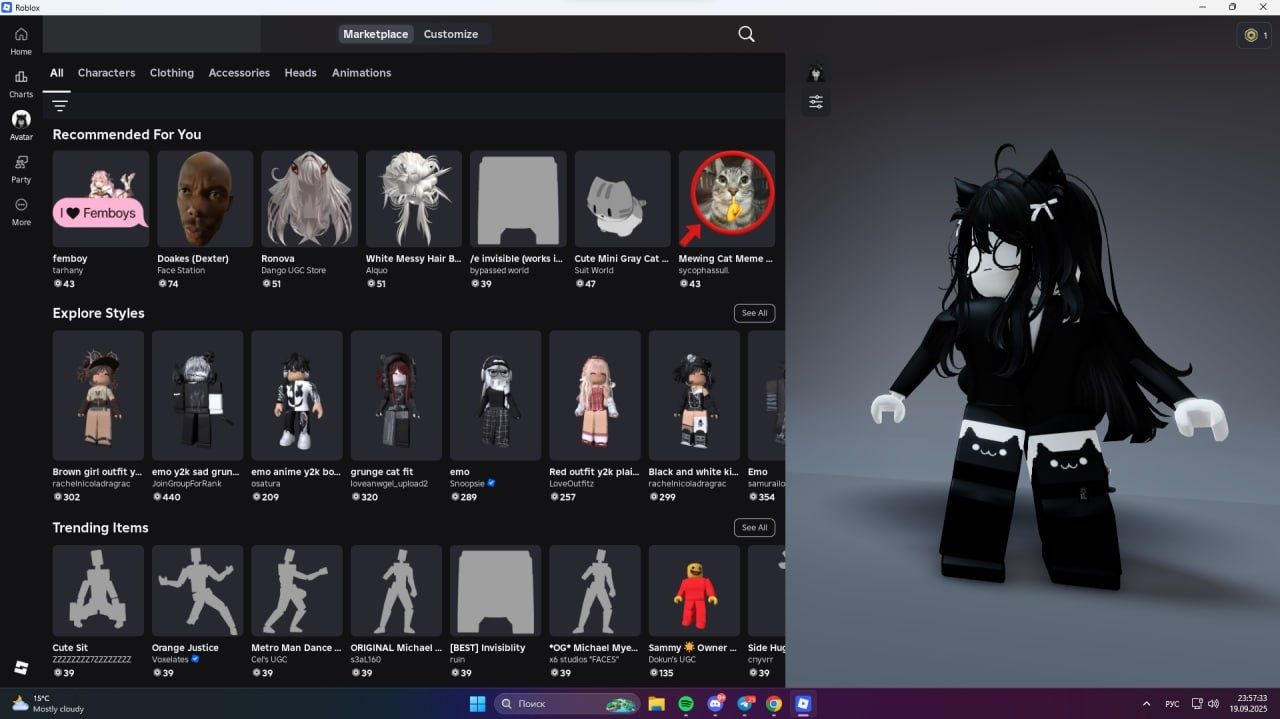The width and height of the screenshot is (1280, 719).
Task: Open the Brown girl outfit style
Action: tap(98, 396)
